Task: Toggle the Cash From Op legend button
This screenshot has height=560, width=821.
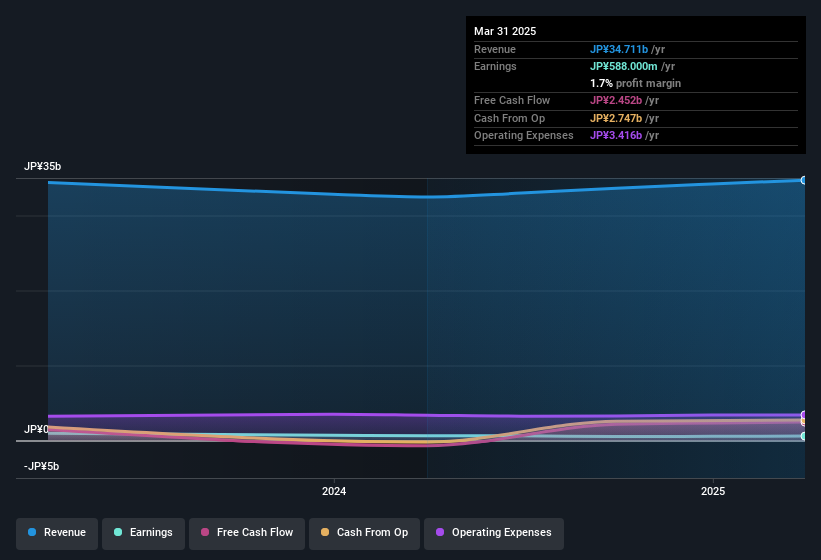Action: coord(364,533)
